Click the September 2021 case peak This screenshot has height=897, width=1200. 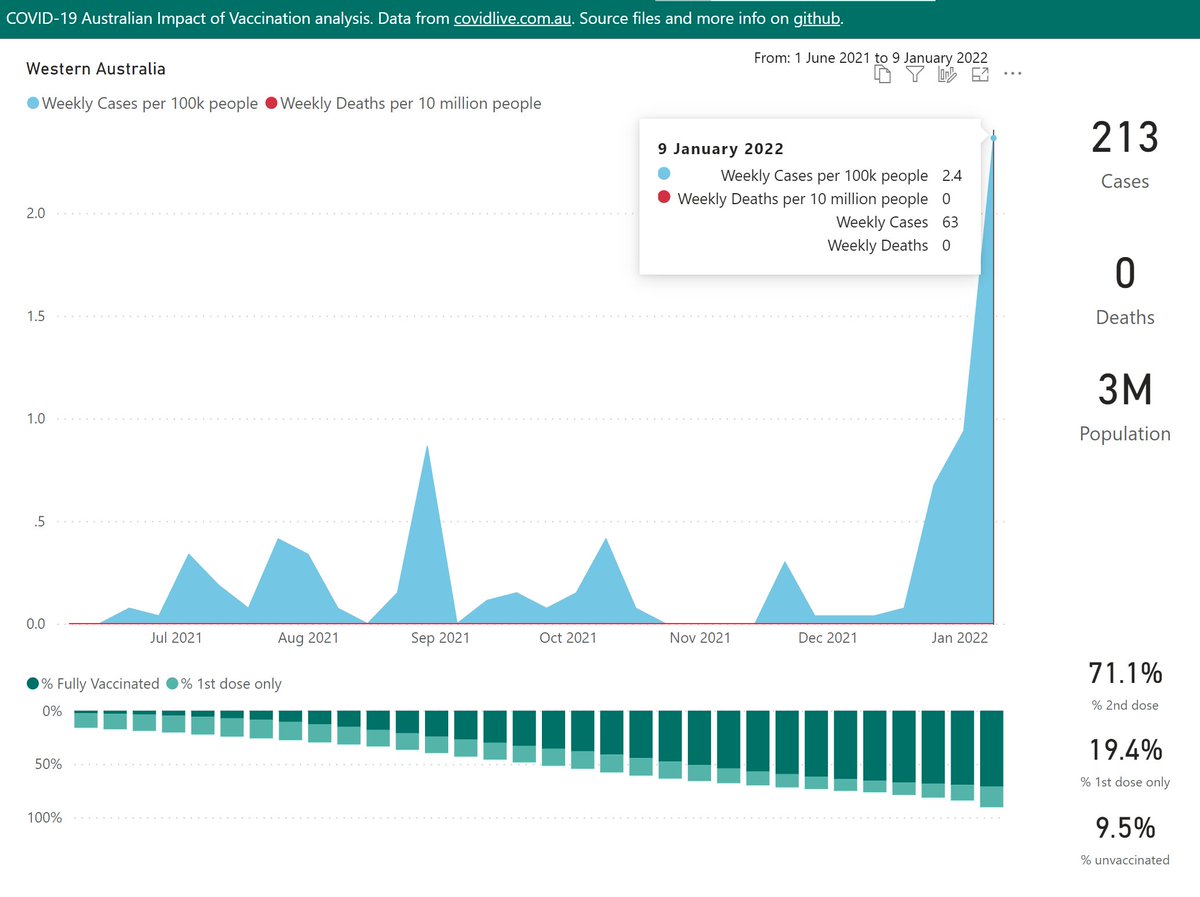428,447
